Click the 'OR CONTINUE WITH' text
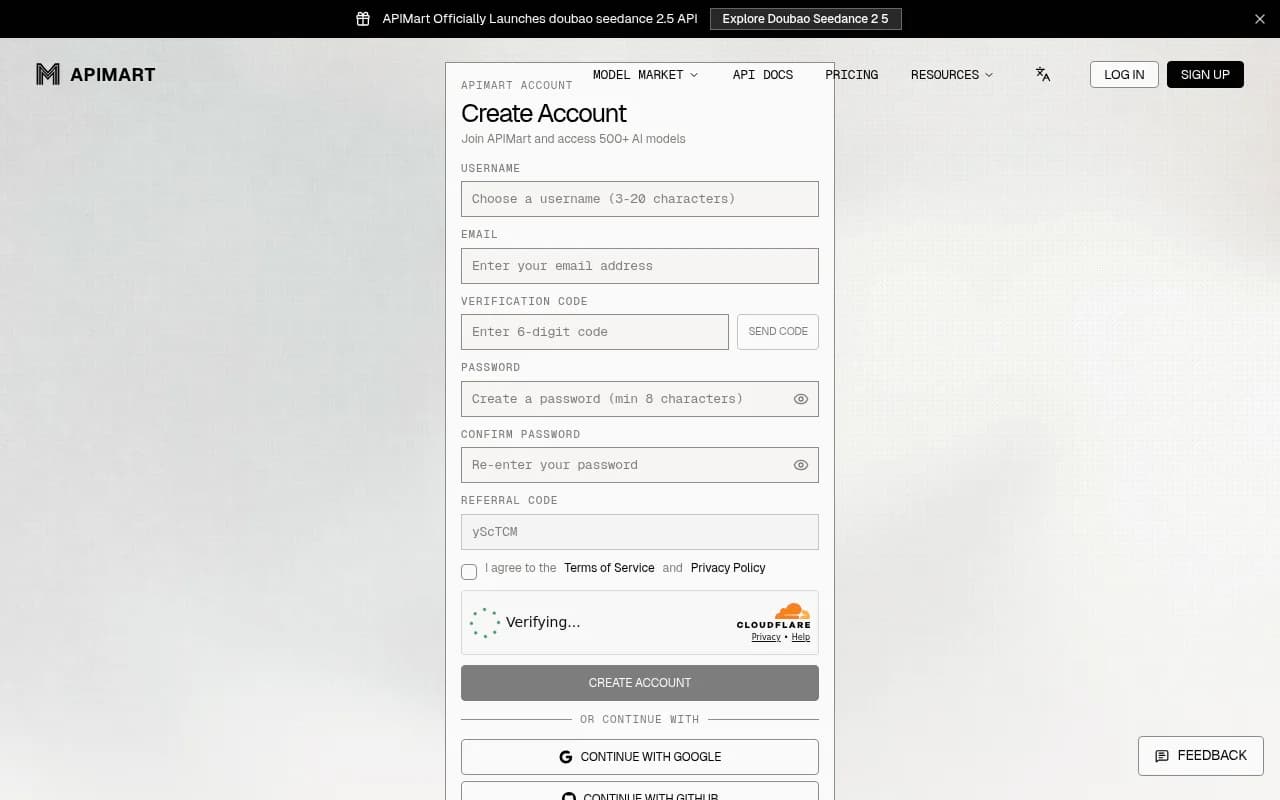Screen dimensions: 1280x800 pyautogui.click(x=640, y=720)
